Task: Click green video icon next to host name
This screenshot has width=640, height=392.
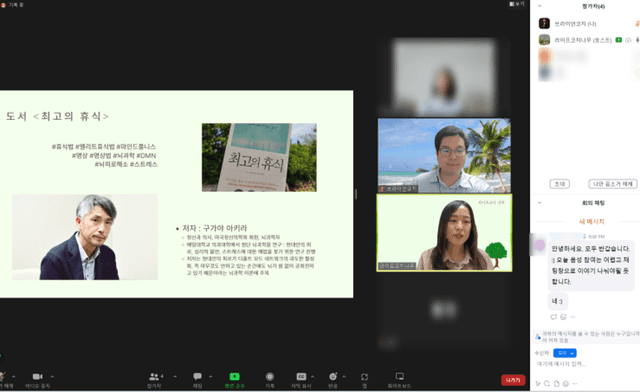Action: 619,40
